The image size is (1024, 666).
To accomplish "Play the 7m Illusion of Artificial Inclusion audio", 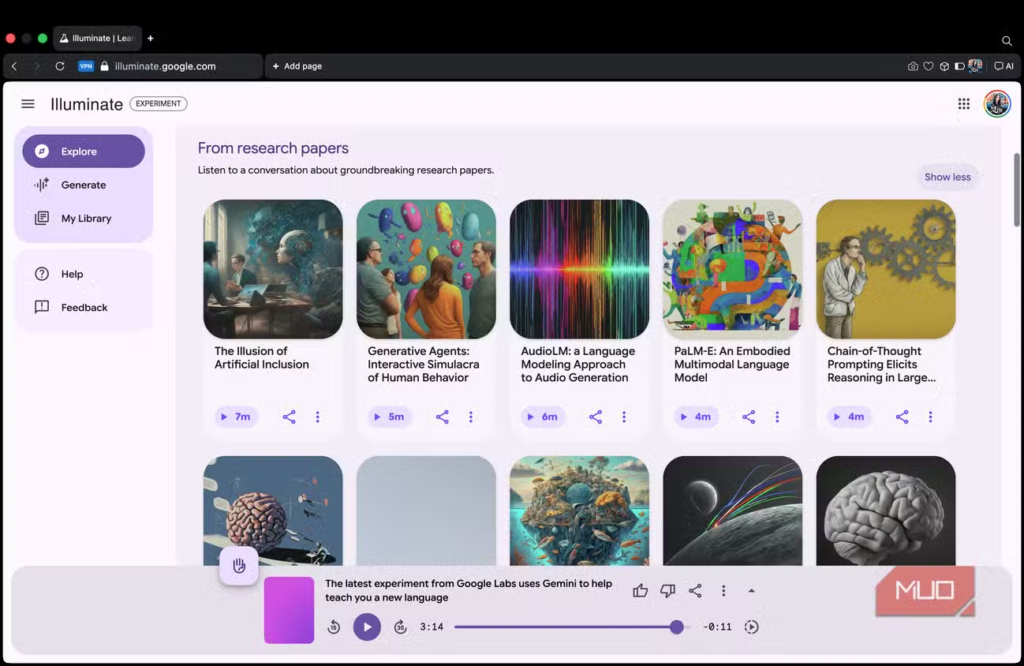I will pyautogui.click(x=236, y=417).
